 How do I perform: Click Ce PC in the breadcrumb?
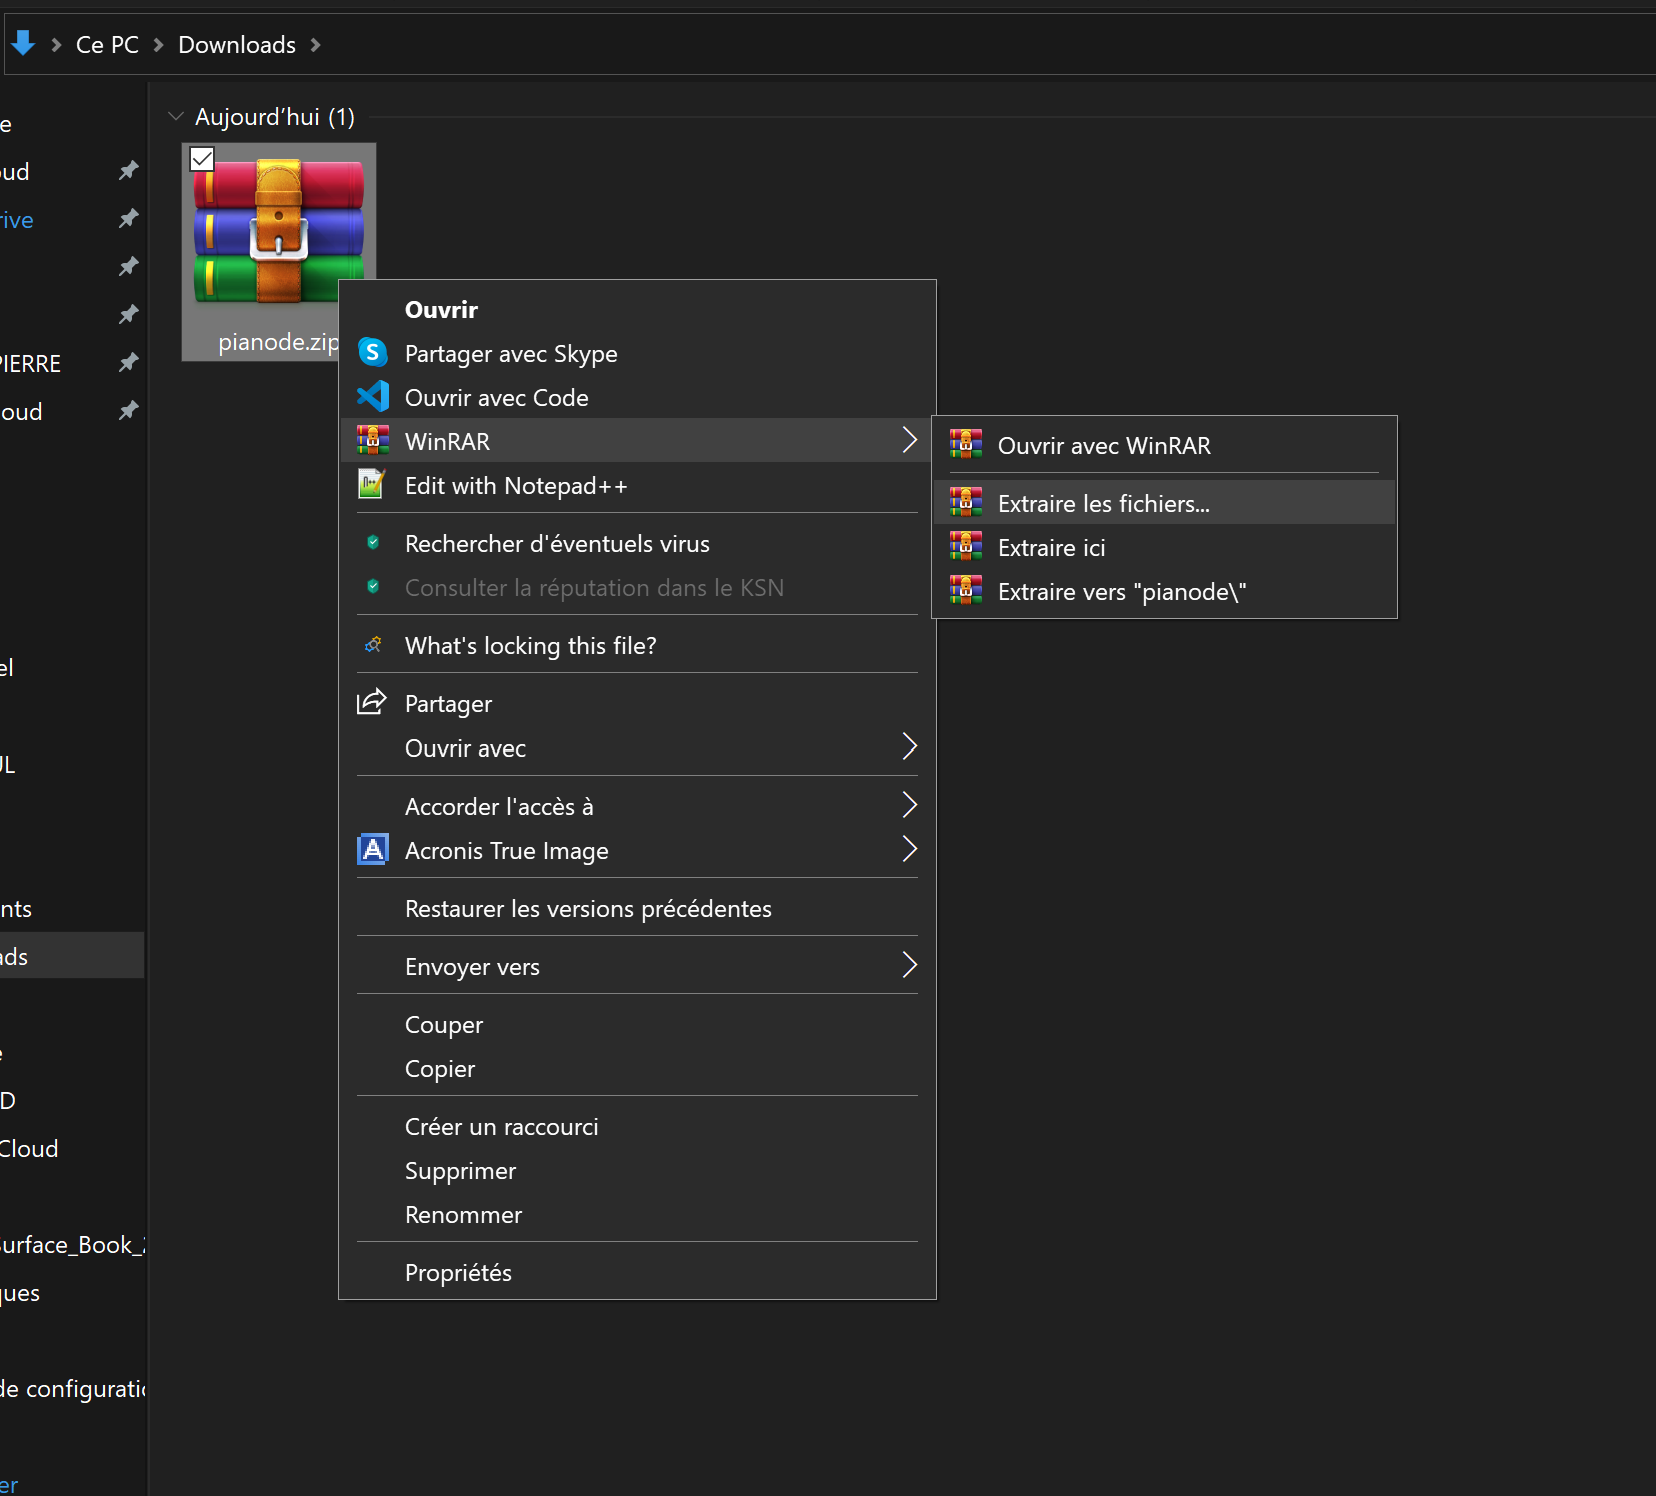107,45
